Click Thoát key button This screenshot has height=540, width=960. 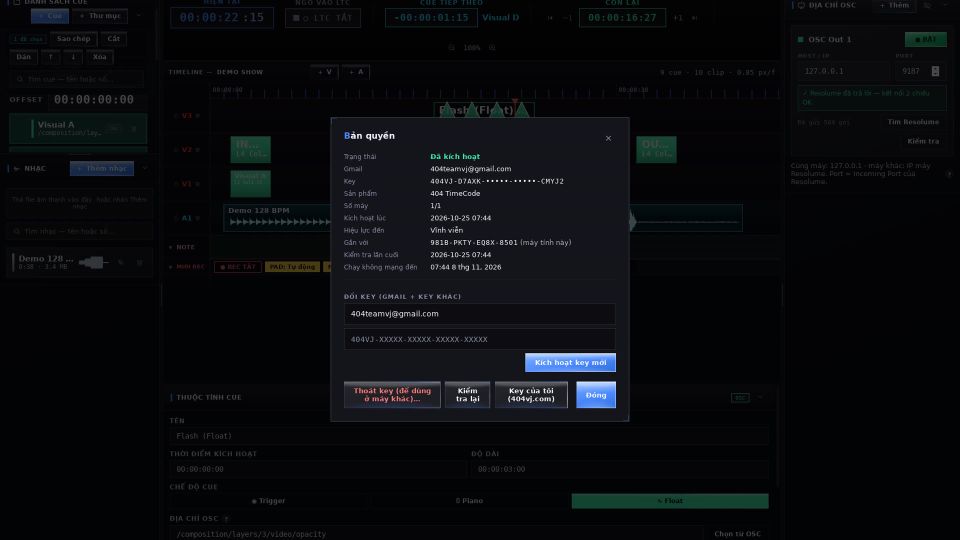tap(392, 395)
